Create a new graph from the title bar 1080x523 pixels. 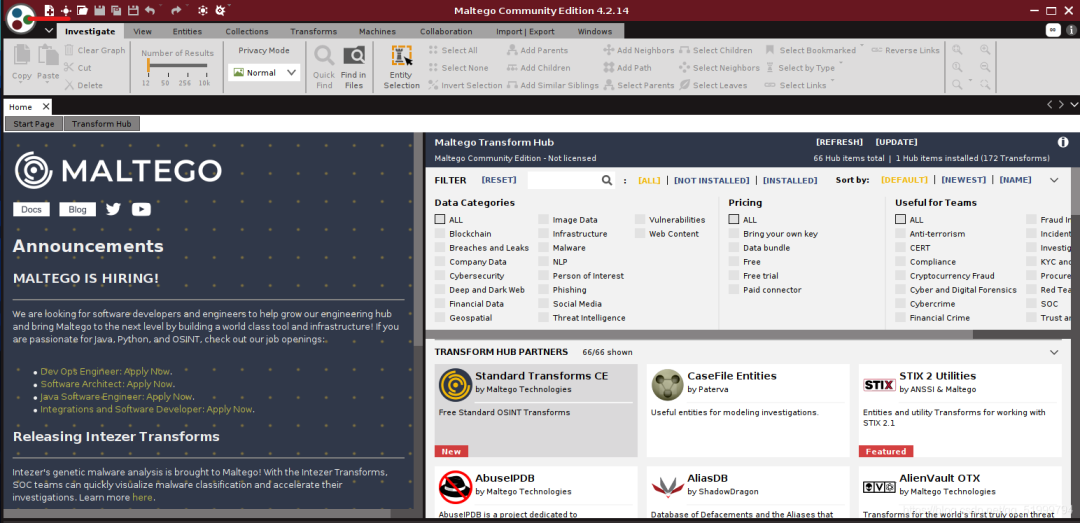(49, 10)
